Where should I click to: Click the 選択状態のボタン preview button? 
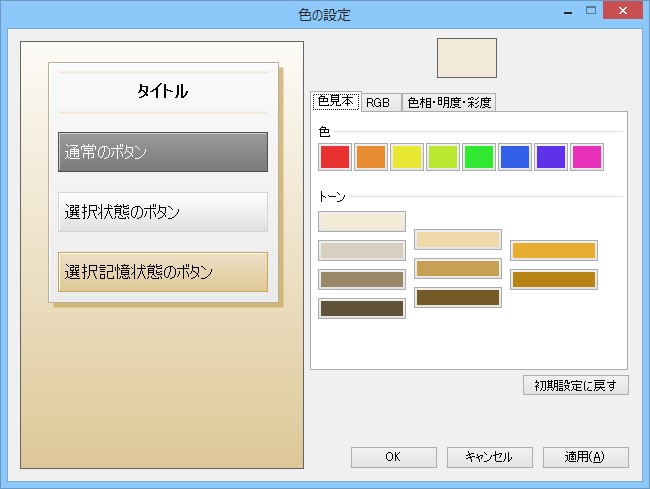pos(163,212)
